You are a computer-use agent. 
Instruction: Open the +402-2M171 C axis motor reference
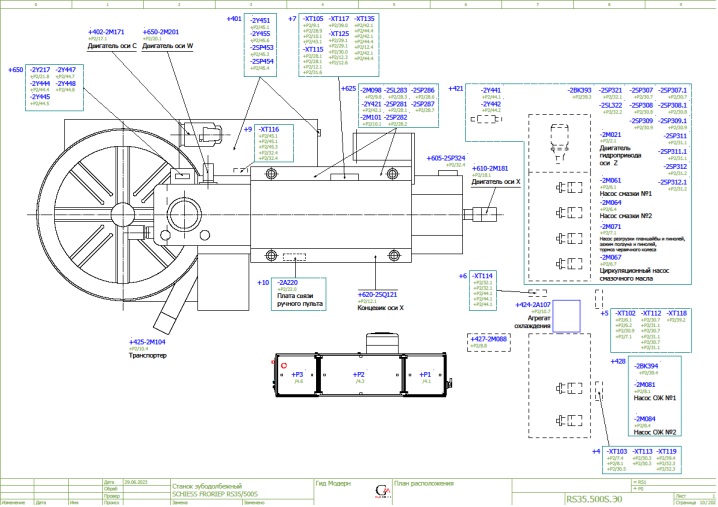(107, 32)
